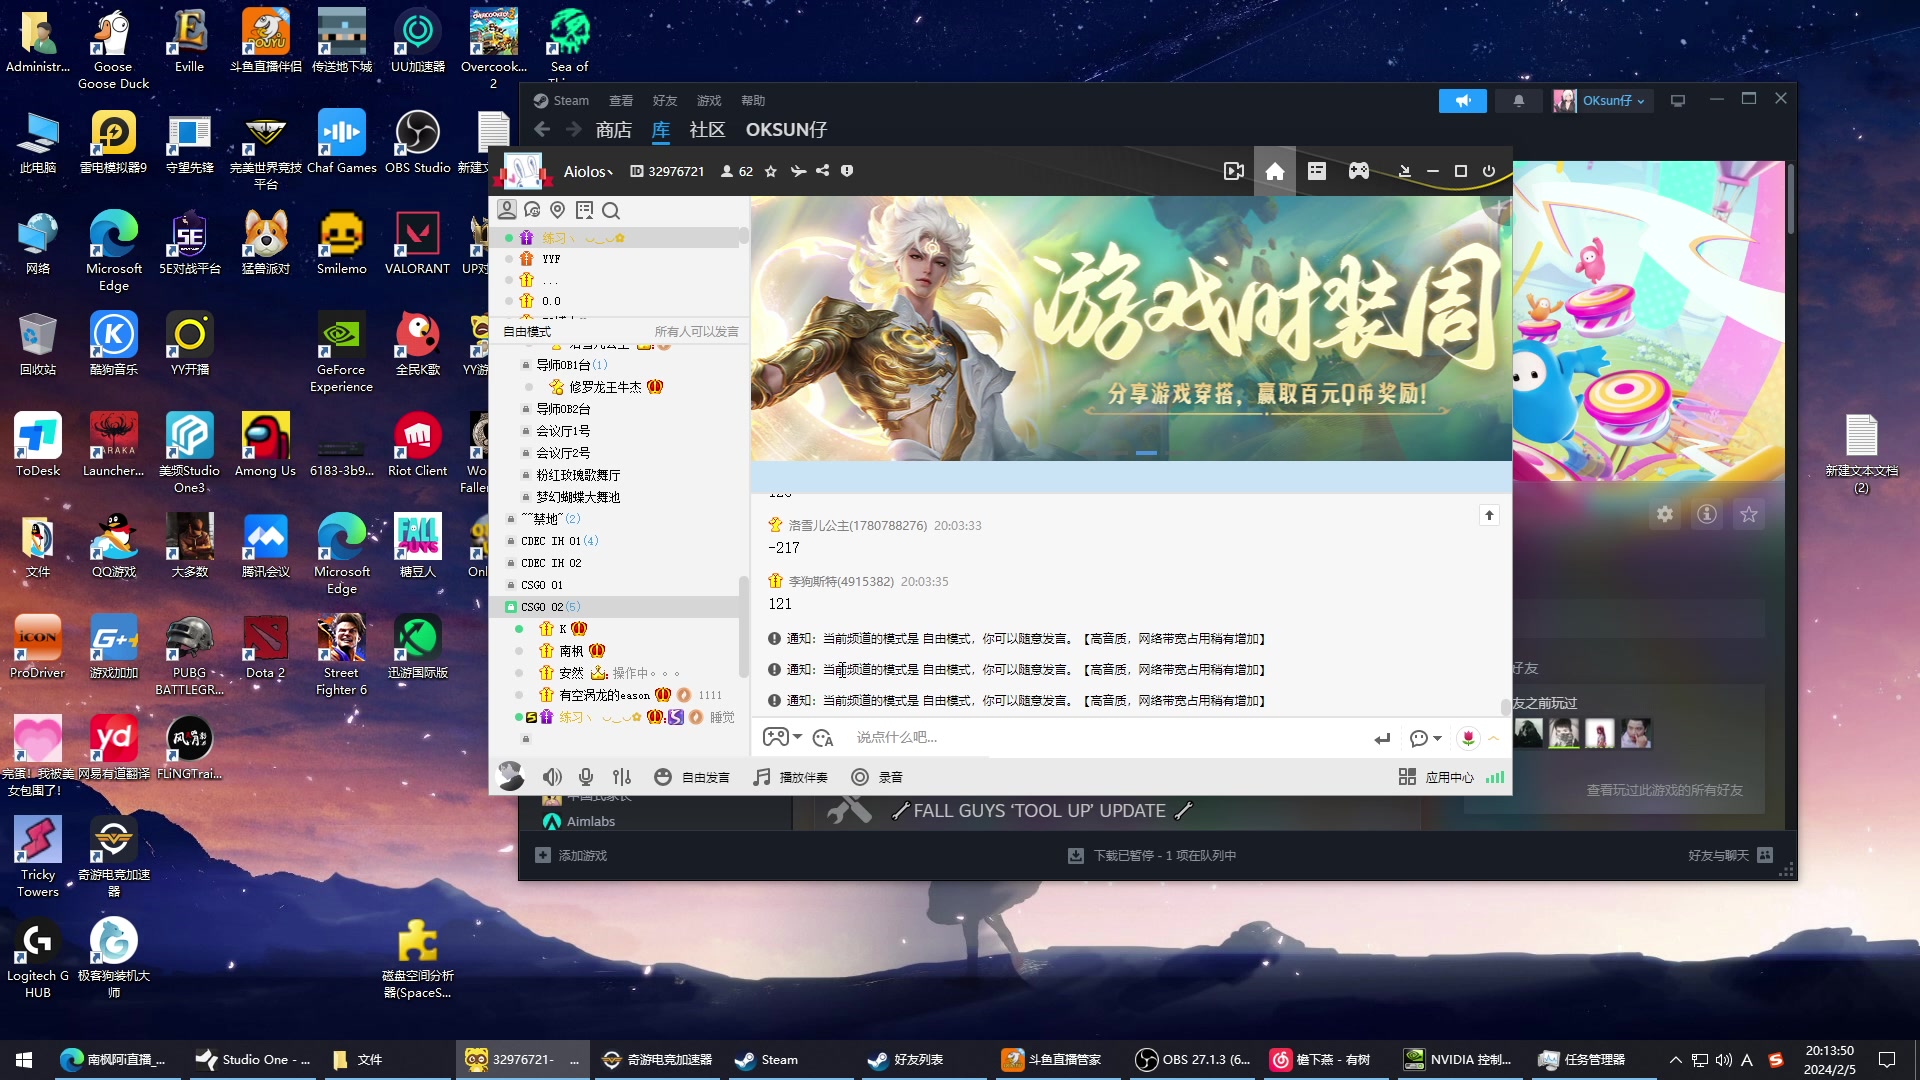Click the game fashion week banner
The width and height of the screenshot is (1920, 1080).
[x=1131, y=329]
